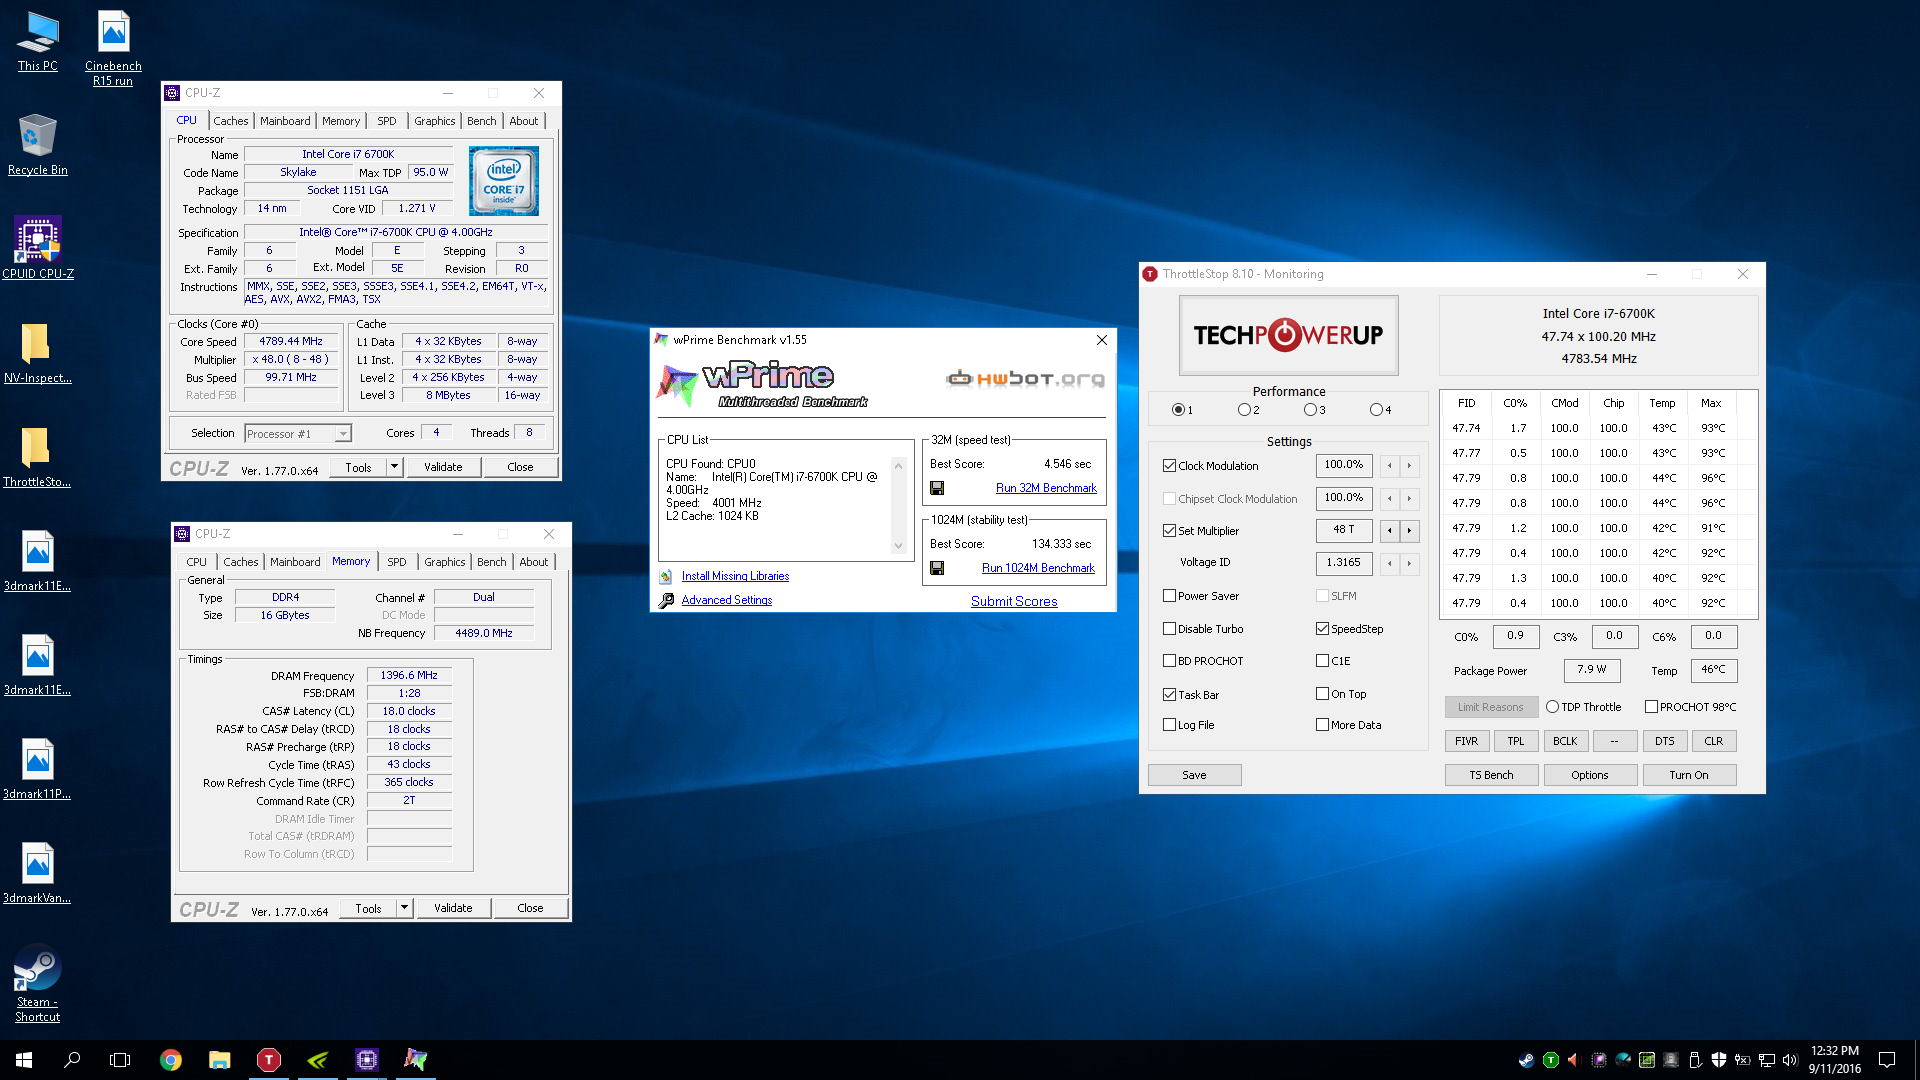Open Advanced Settings in wPrime

(726, 600)
